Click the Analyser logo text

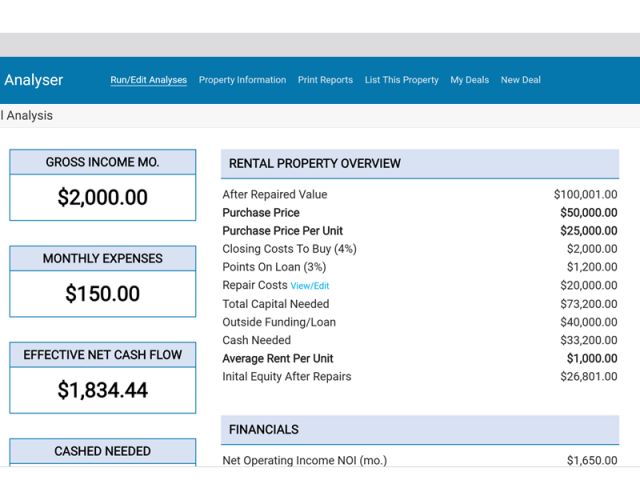[x=33, y=80]
